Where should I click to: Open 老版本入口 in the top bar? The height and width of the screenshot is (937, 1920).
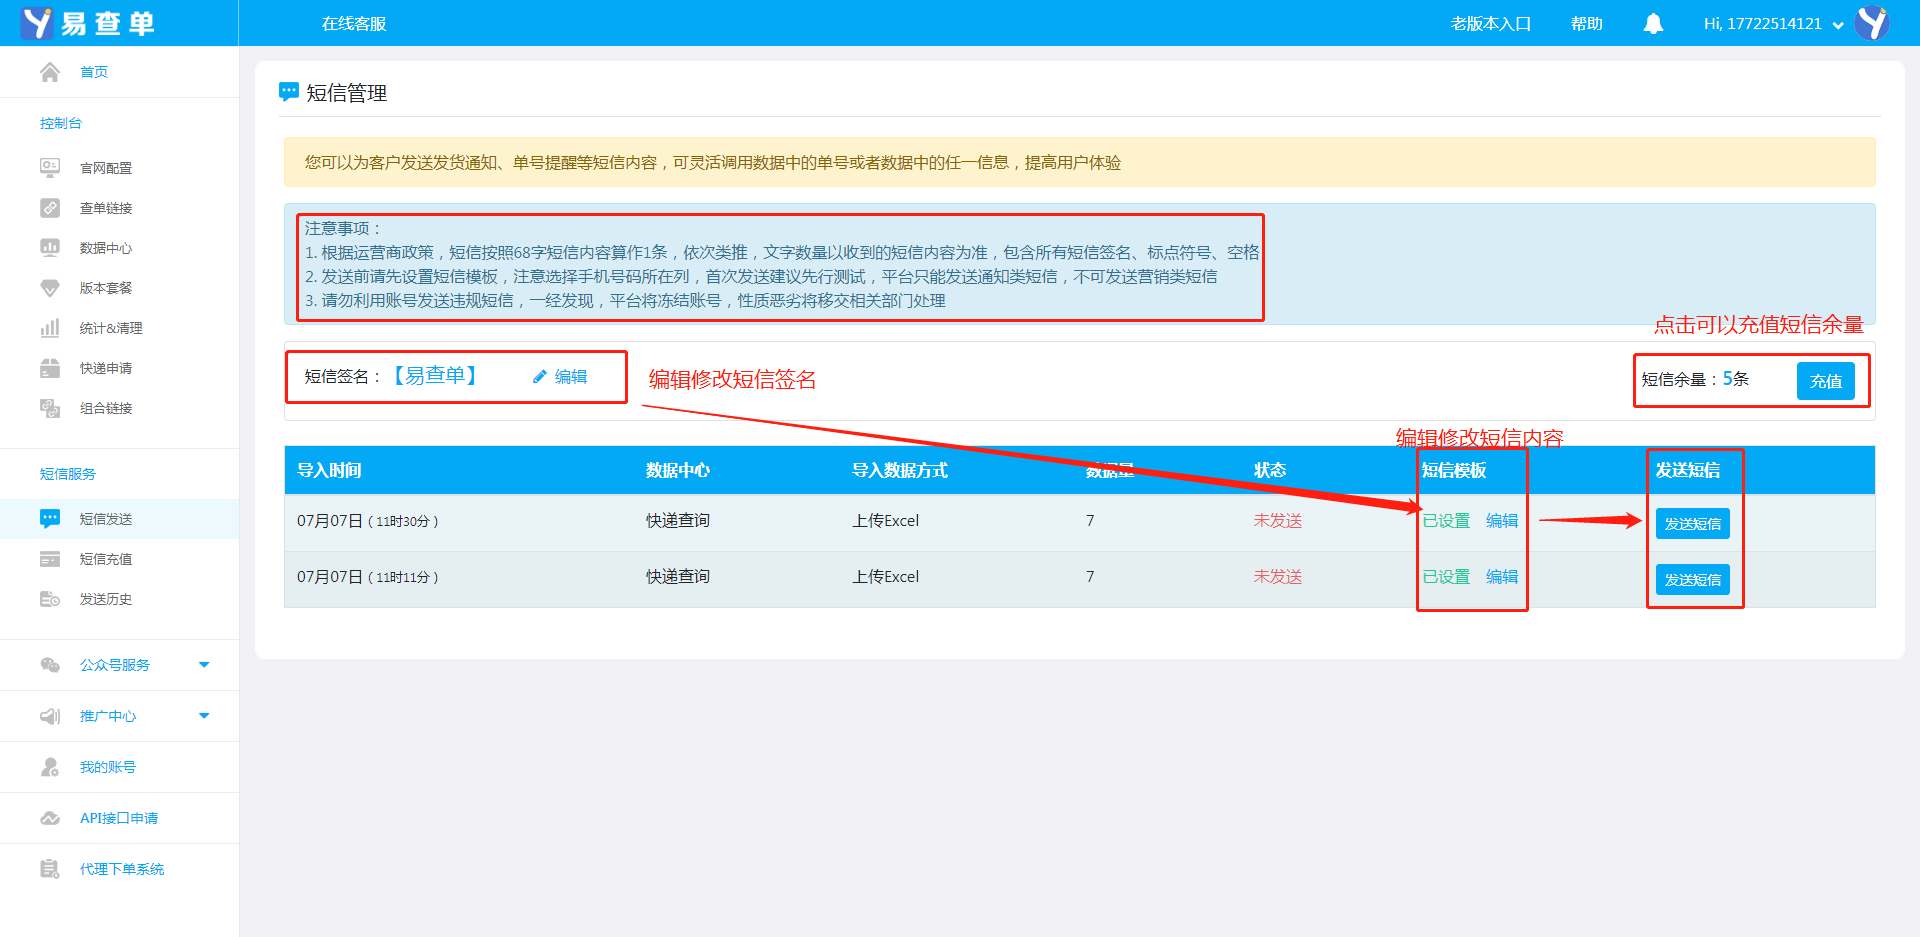point(1490,24)
